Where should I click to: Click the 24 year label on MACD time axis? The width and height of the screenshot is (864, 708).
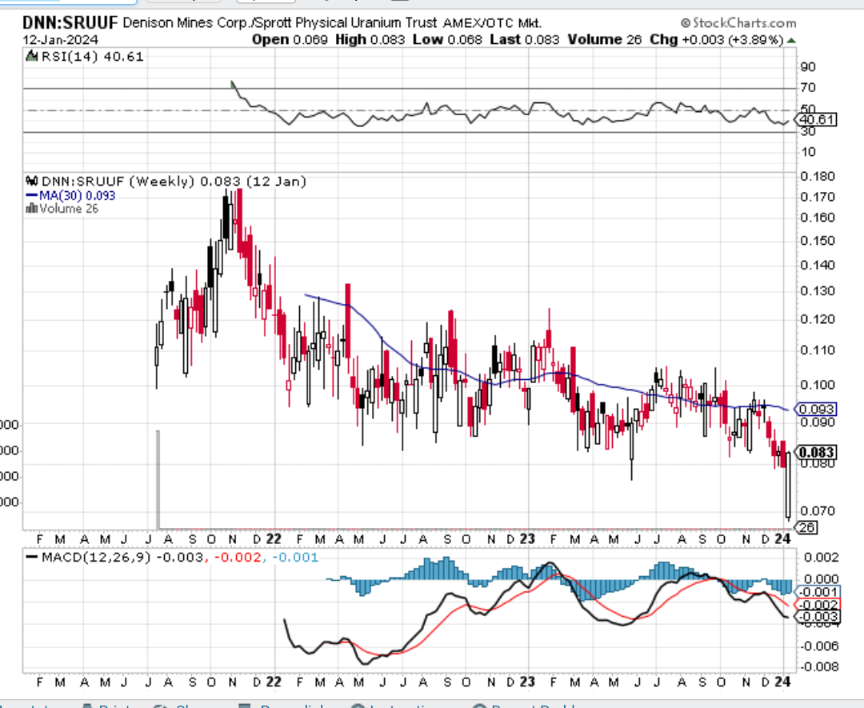pos(782,682)
